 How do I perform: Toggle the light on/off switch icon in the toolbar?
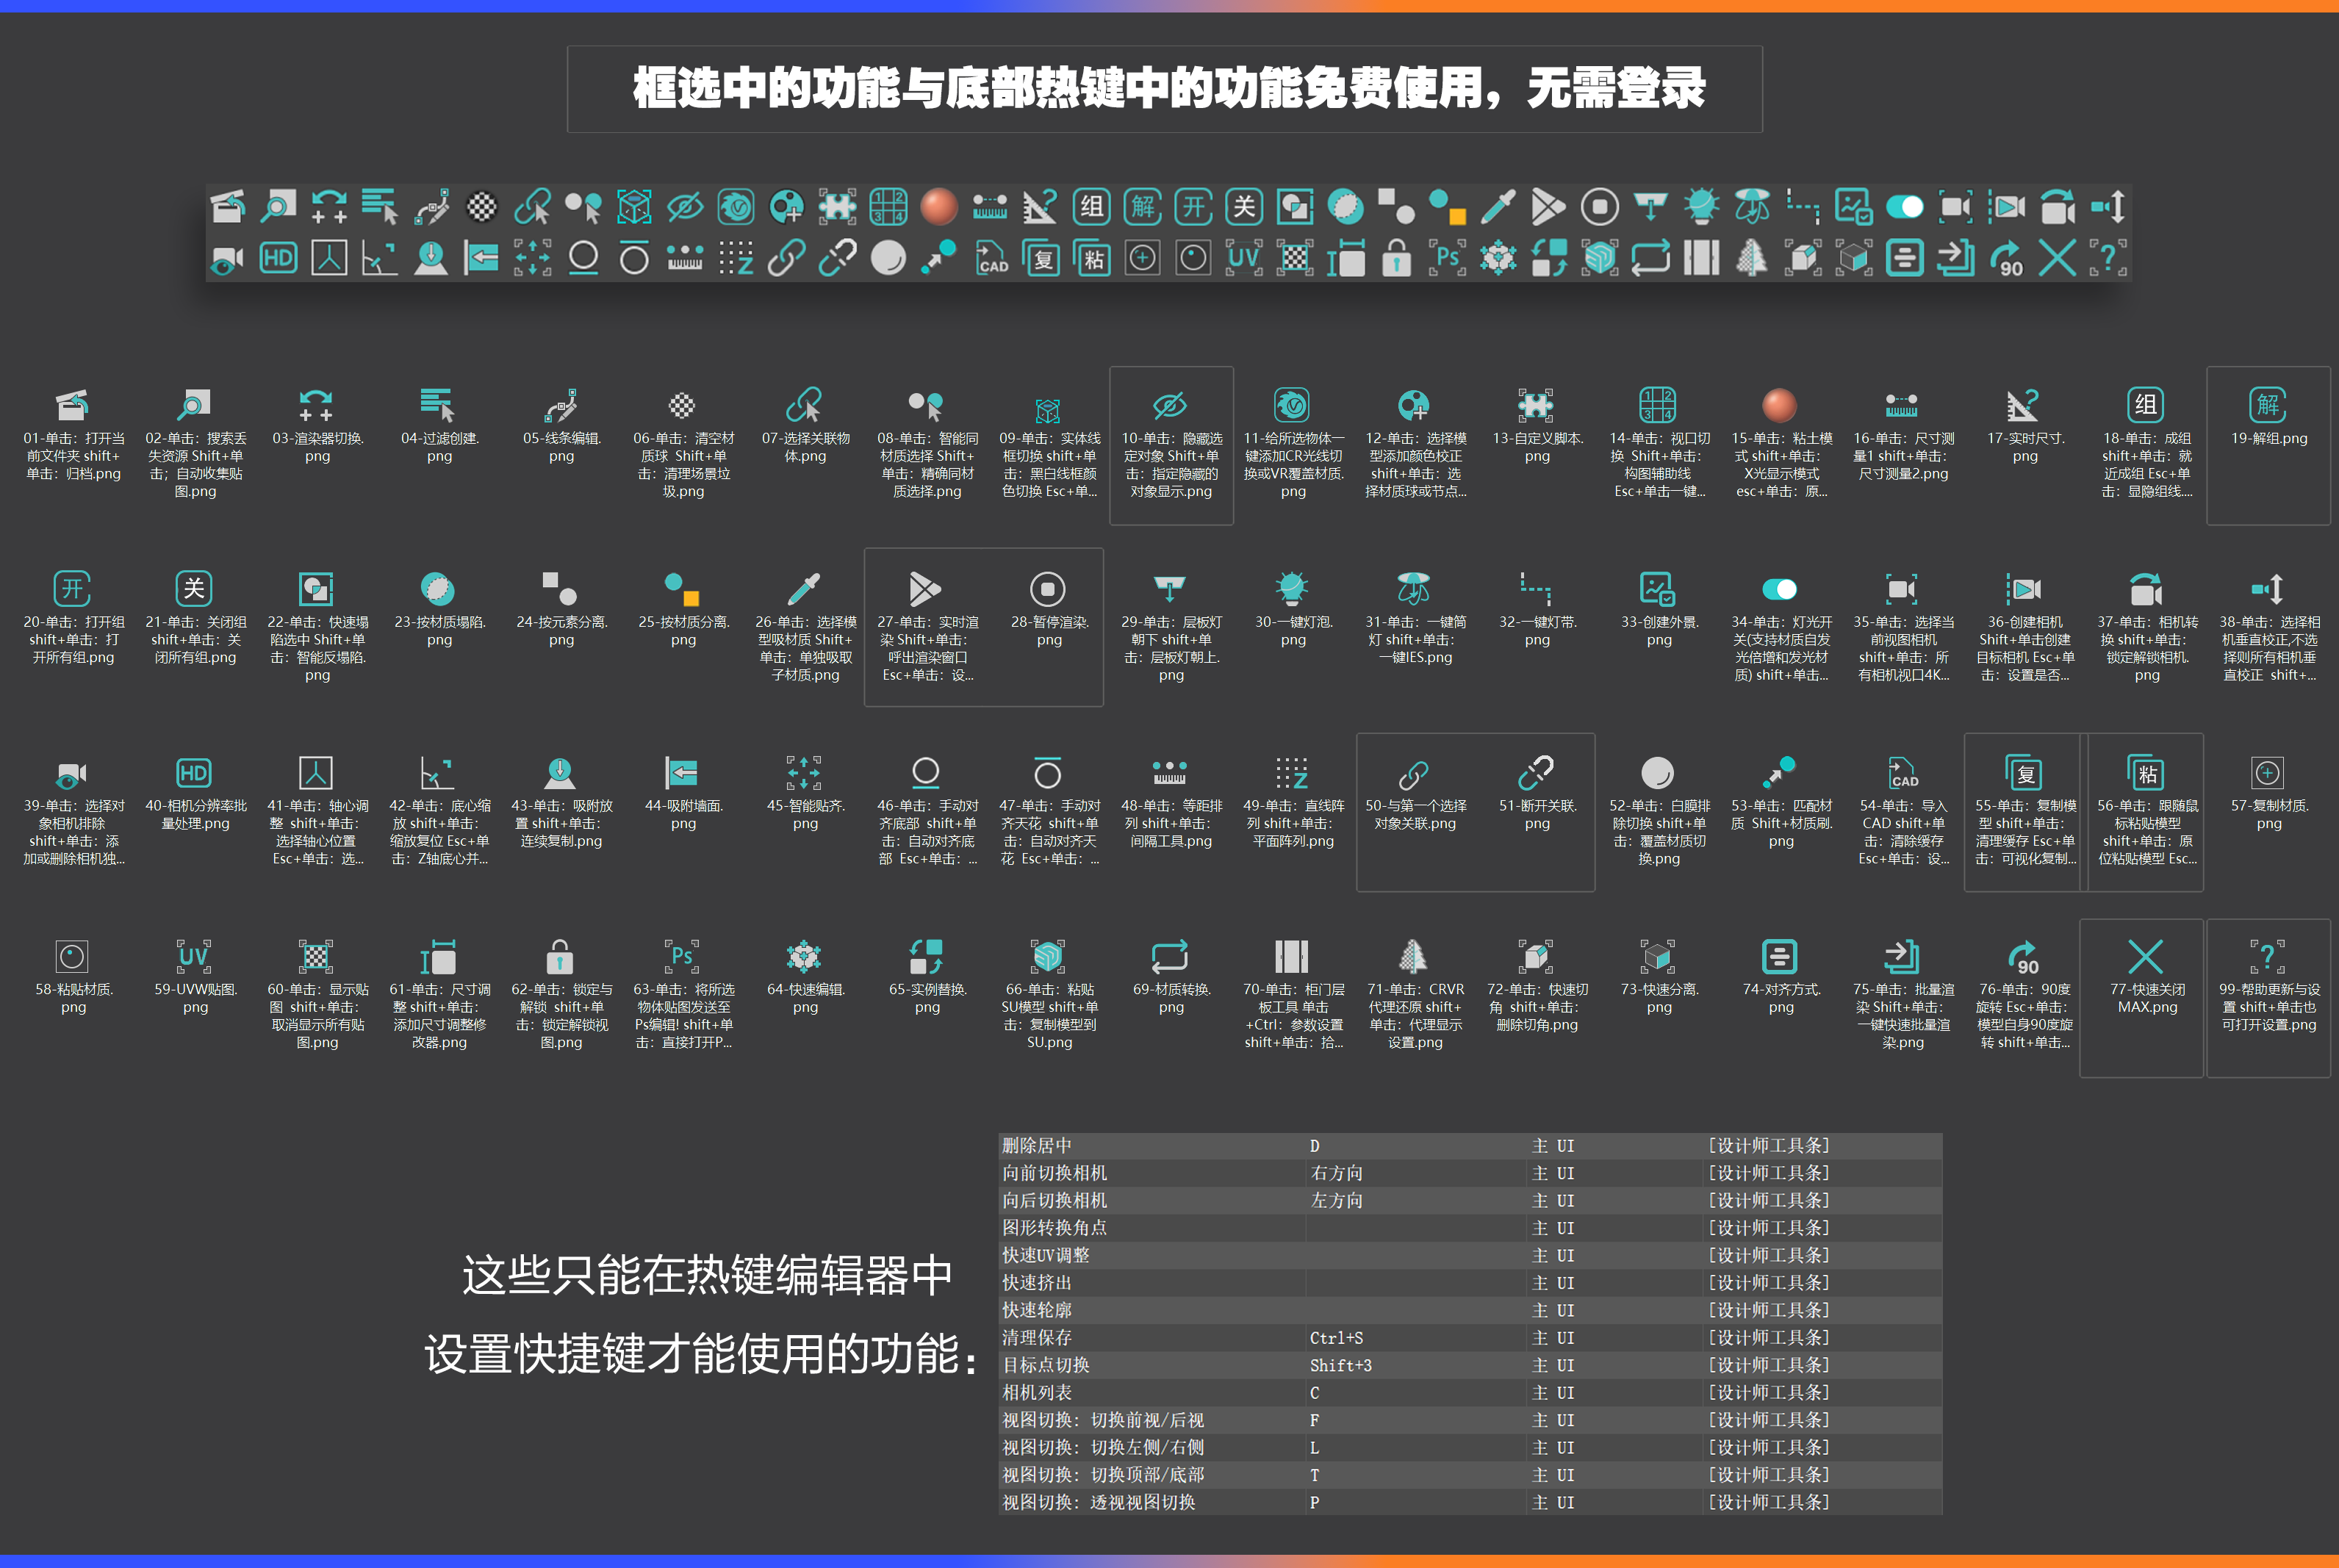pos(1903,207)
